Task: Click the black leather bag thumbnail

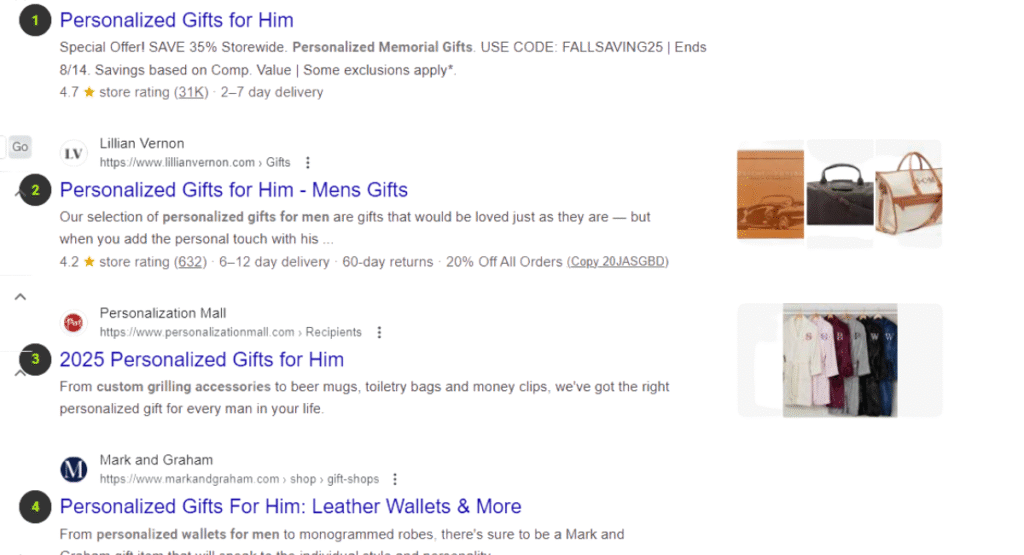Action: click(x=840, y=196)
